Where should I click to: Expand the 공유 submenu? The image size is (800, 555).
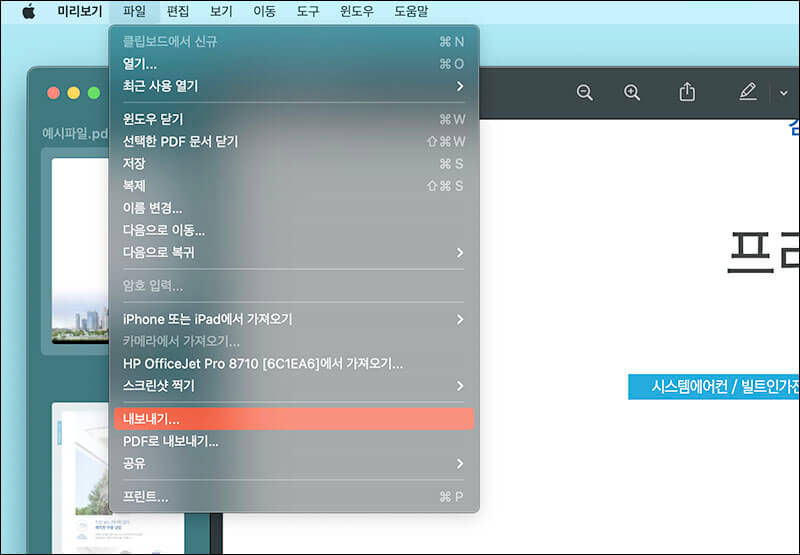pos(293,463)
